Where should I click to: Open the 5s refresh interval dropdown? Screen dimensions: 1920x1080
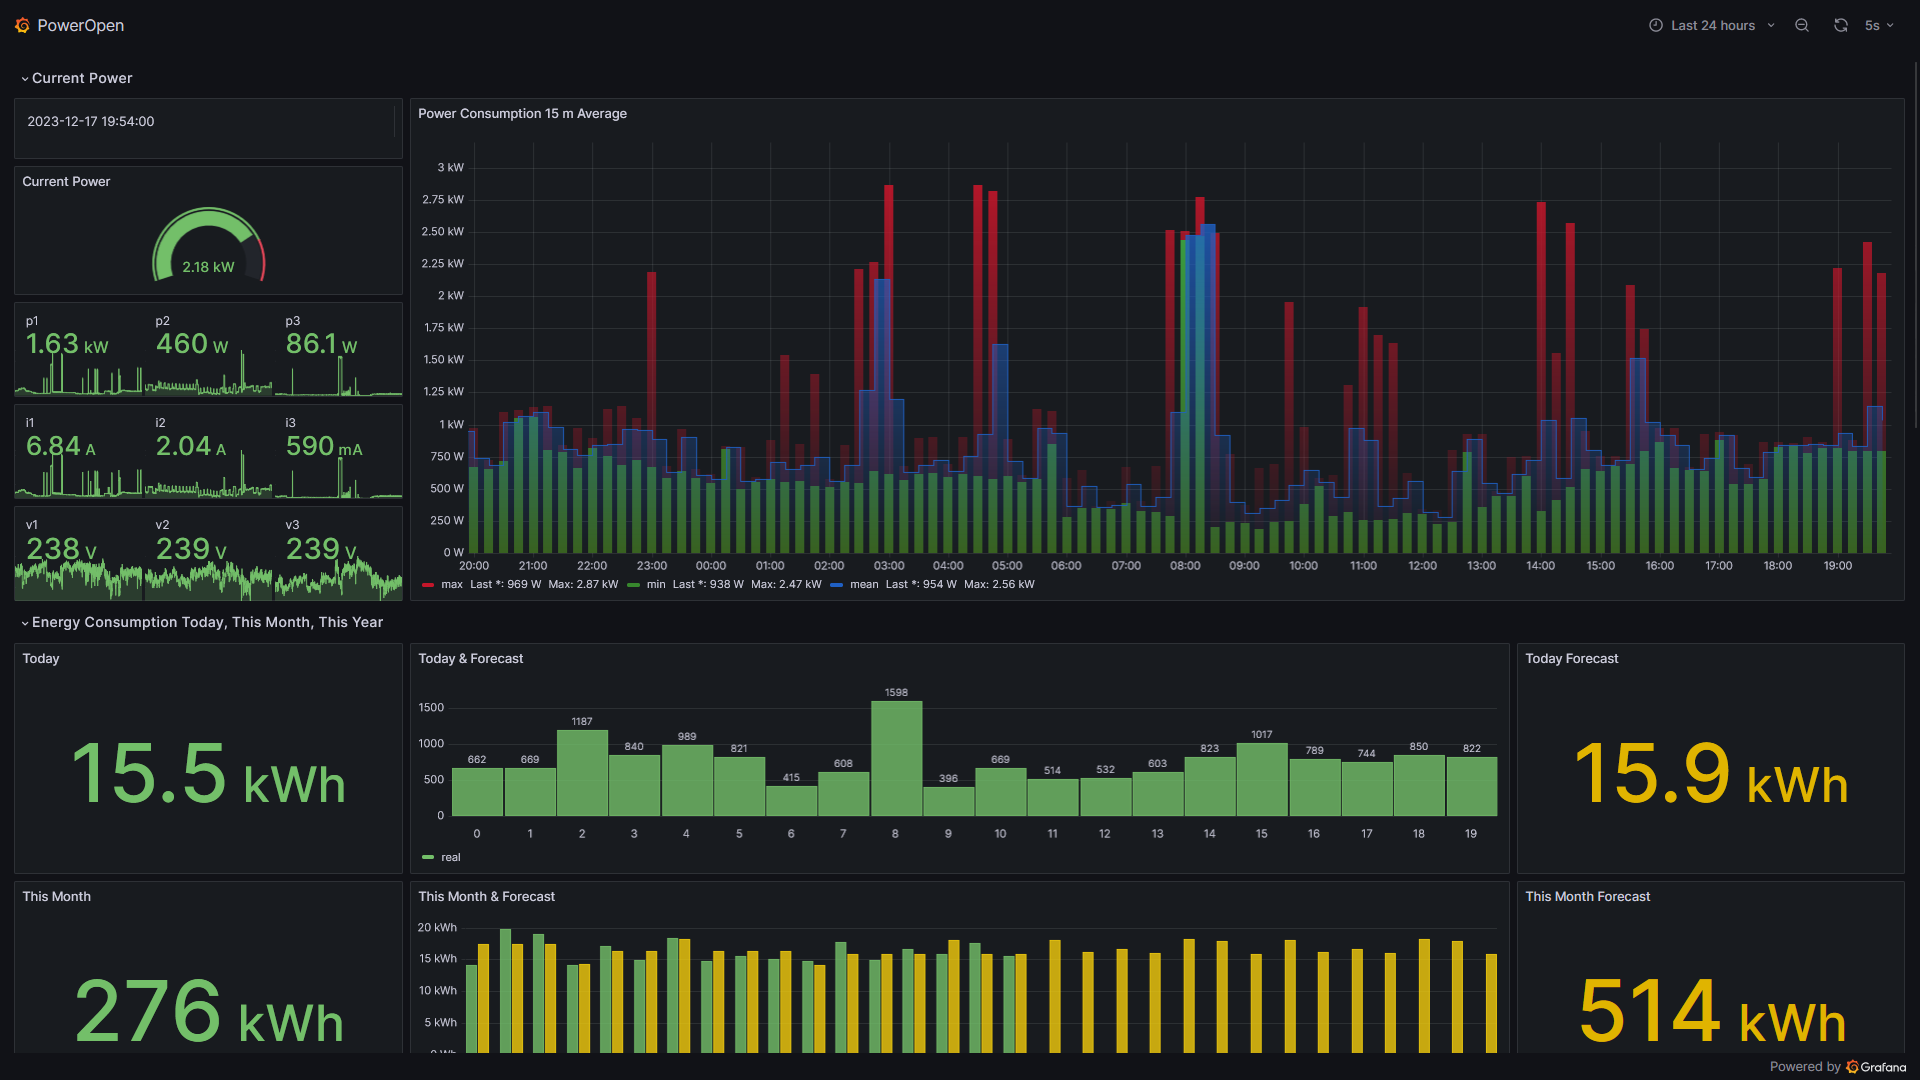tap(1879, 26)
